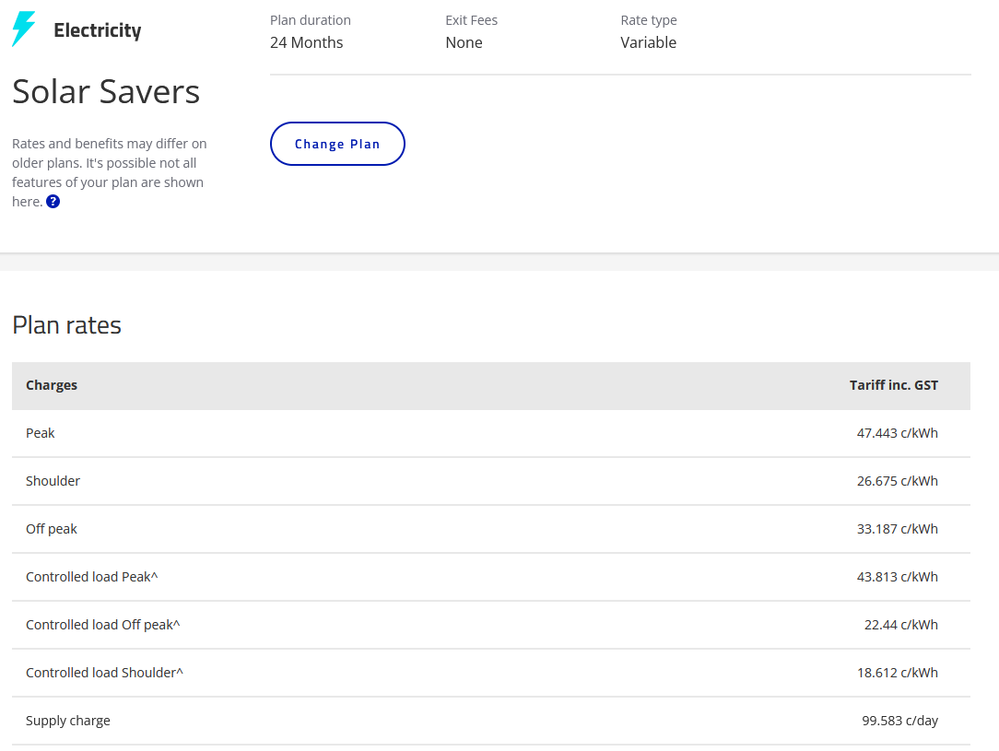Select the Charges column header
The image size is (999, 751).
coord(51,385)
